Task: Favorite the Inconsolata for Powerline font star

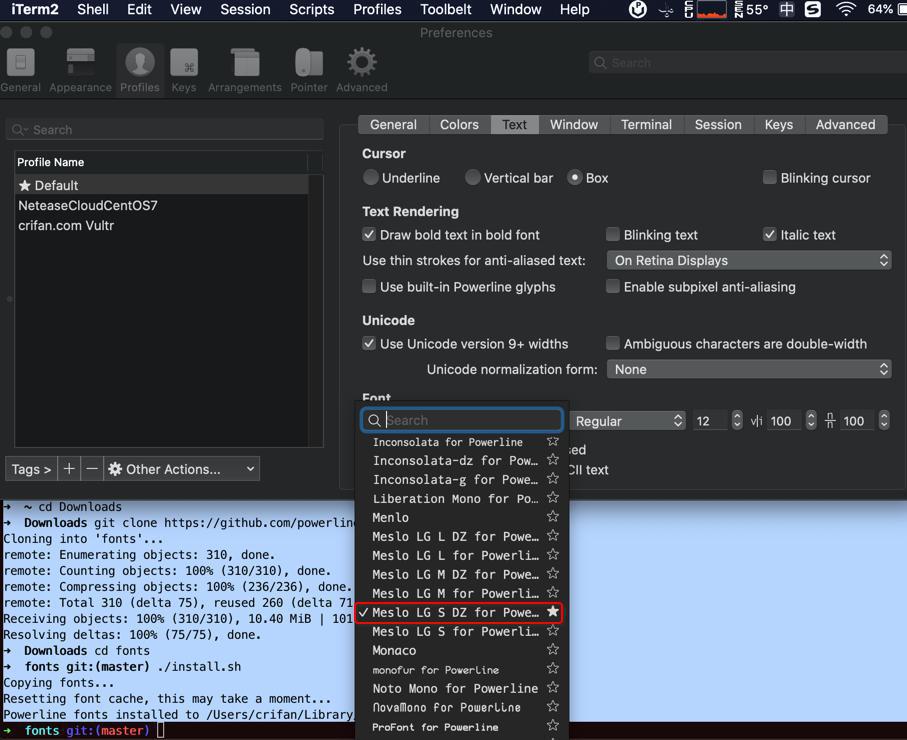Action: pos(553,441)
